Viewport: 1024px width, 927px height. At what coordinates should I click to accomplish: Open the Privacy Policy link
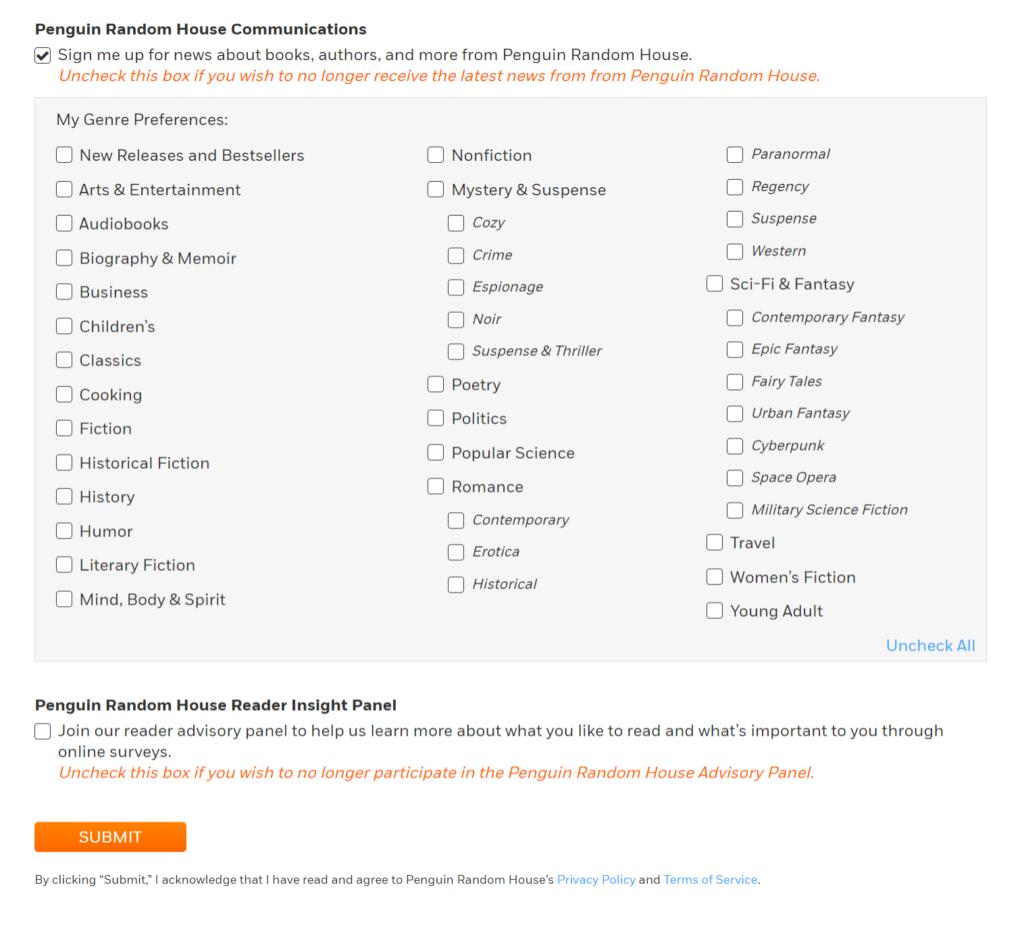pyautogui.click(x=596, y=880)
